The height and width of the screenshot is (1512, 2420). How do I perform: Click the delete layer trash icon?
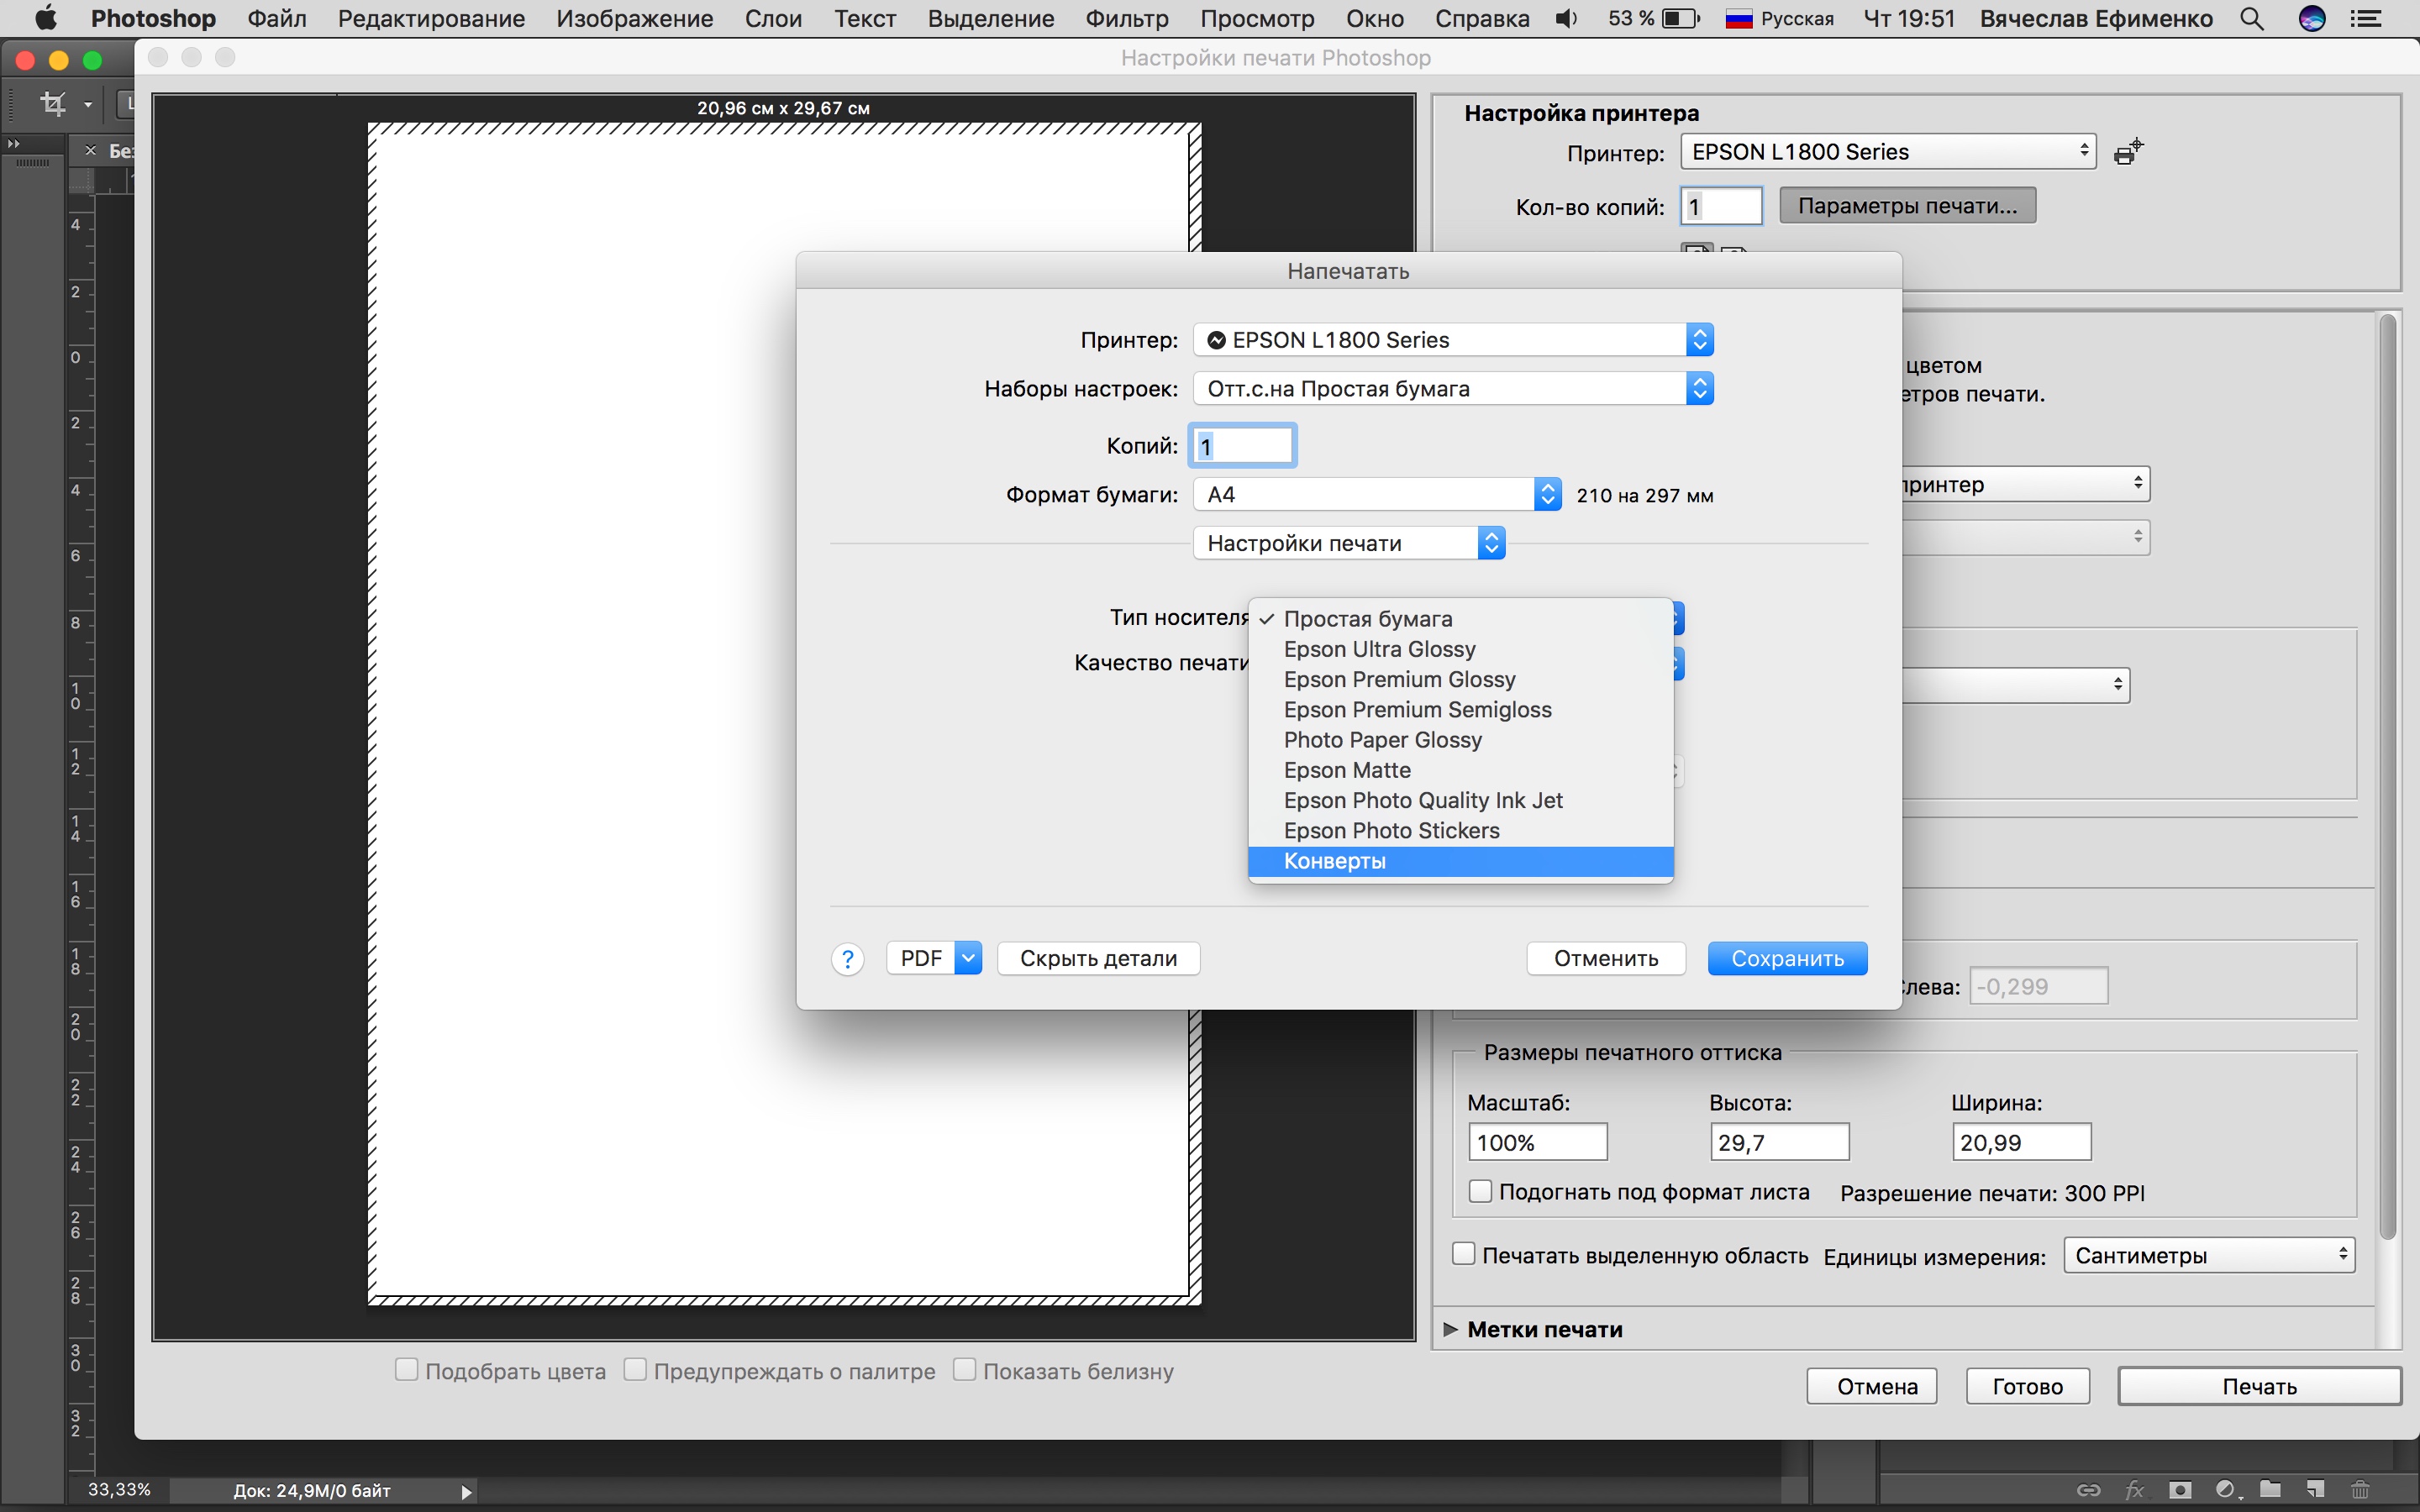tap(2360, 1489)
